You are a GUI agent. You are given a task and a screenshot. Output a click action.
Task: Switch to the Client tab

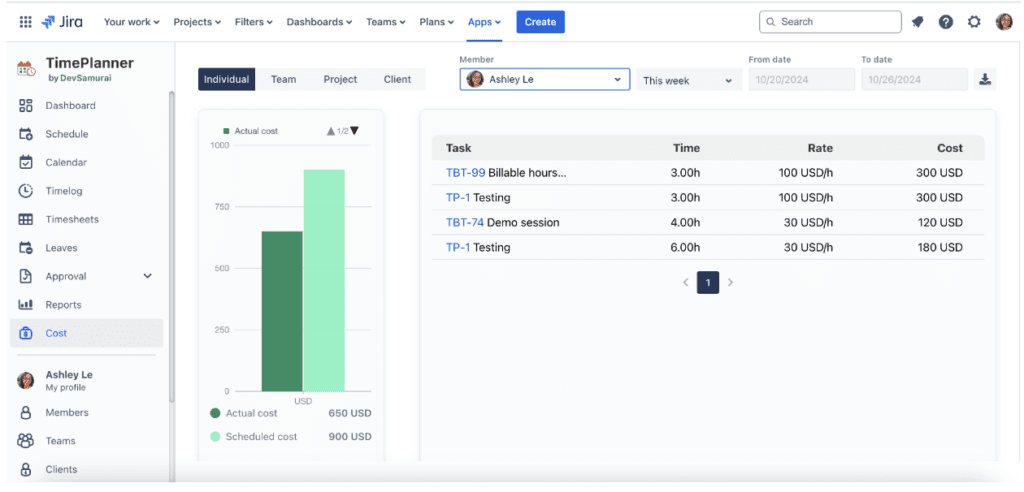398,79
